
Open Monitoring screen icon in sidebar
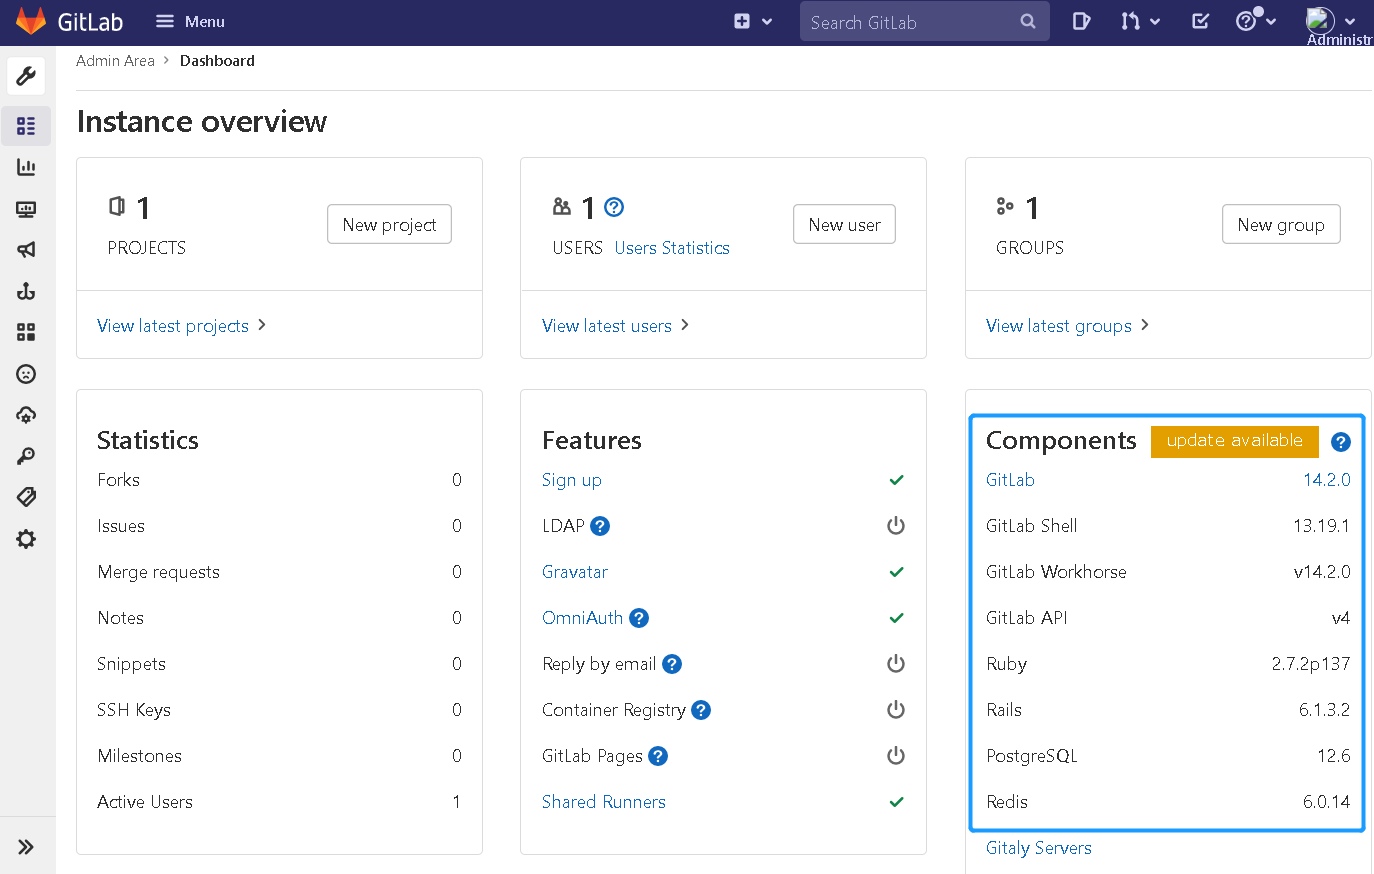click(x=26, y=209)
